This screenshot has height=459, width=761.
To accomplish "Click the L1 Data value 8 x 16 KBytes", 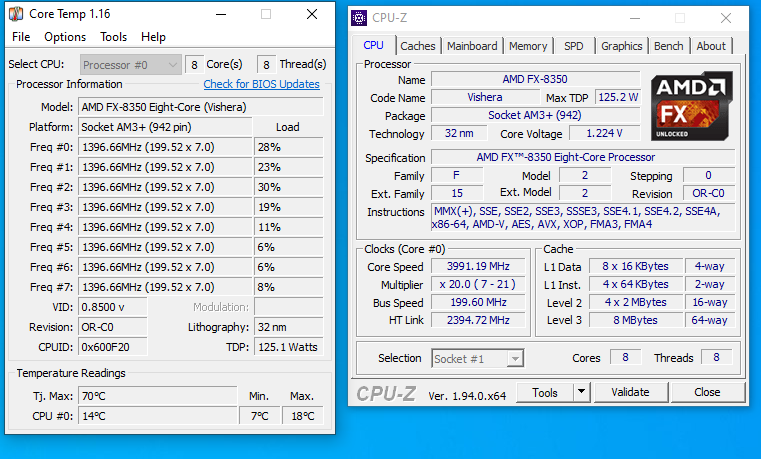I will [635, 266].
